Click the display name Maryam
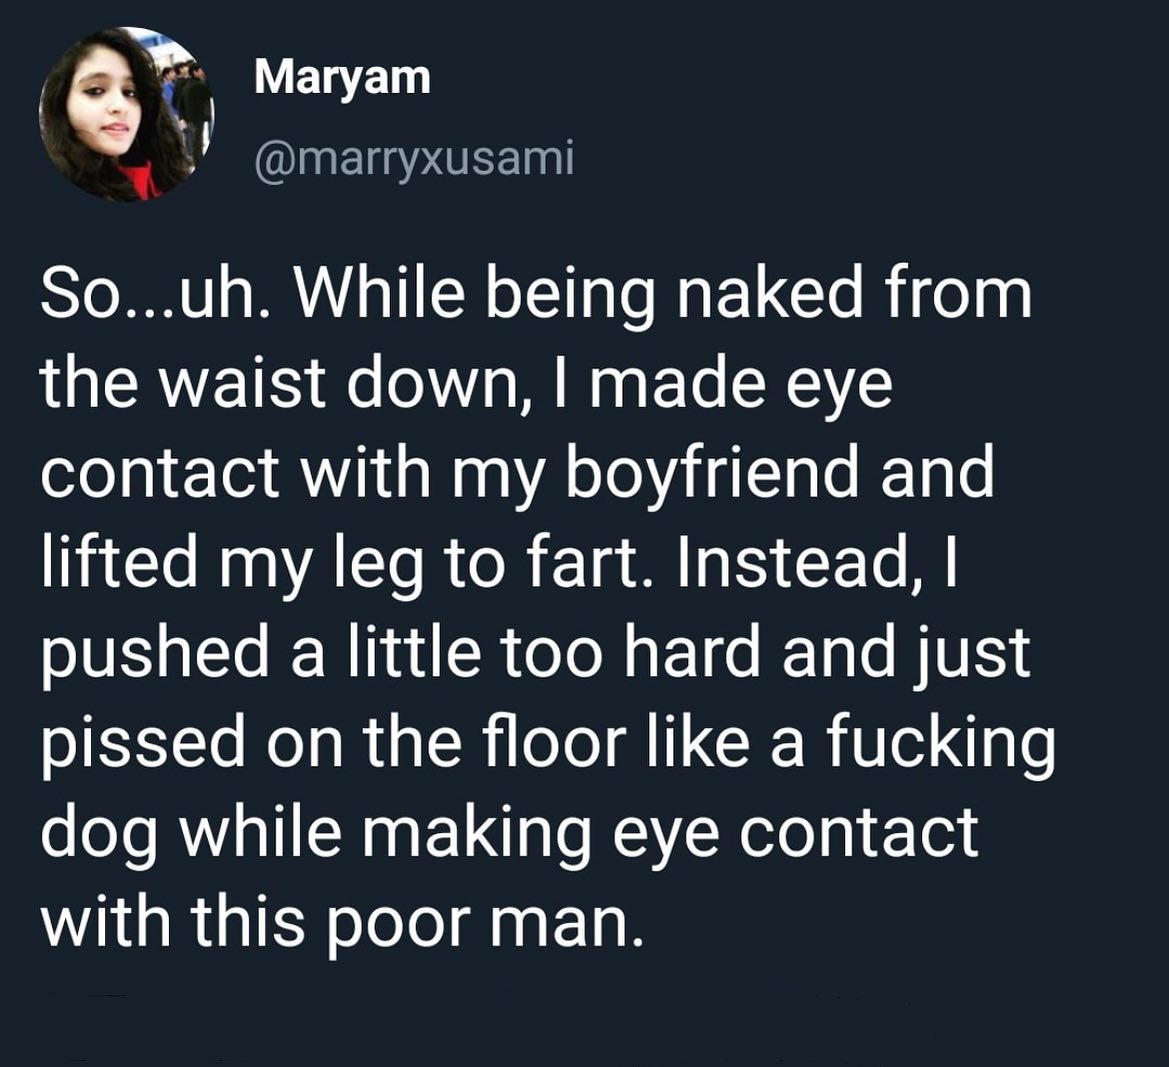Screen dimensions: 1169x1067 [342, 80]
